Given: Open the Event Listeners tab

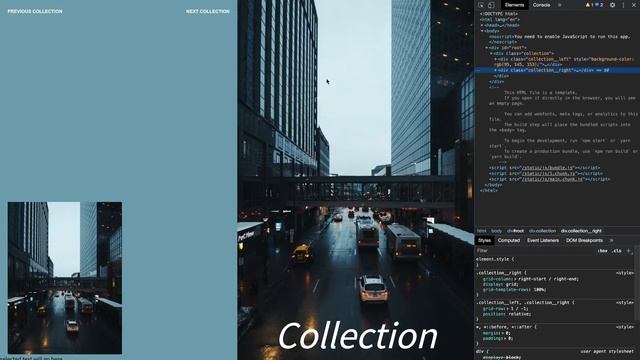Looking at the screenshot, I should point(542,240).
